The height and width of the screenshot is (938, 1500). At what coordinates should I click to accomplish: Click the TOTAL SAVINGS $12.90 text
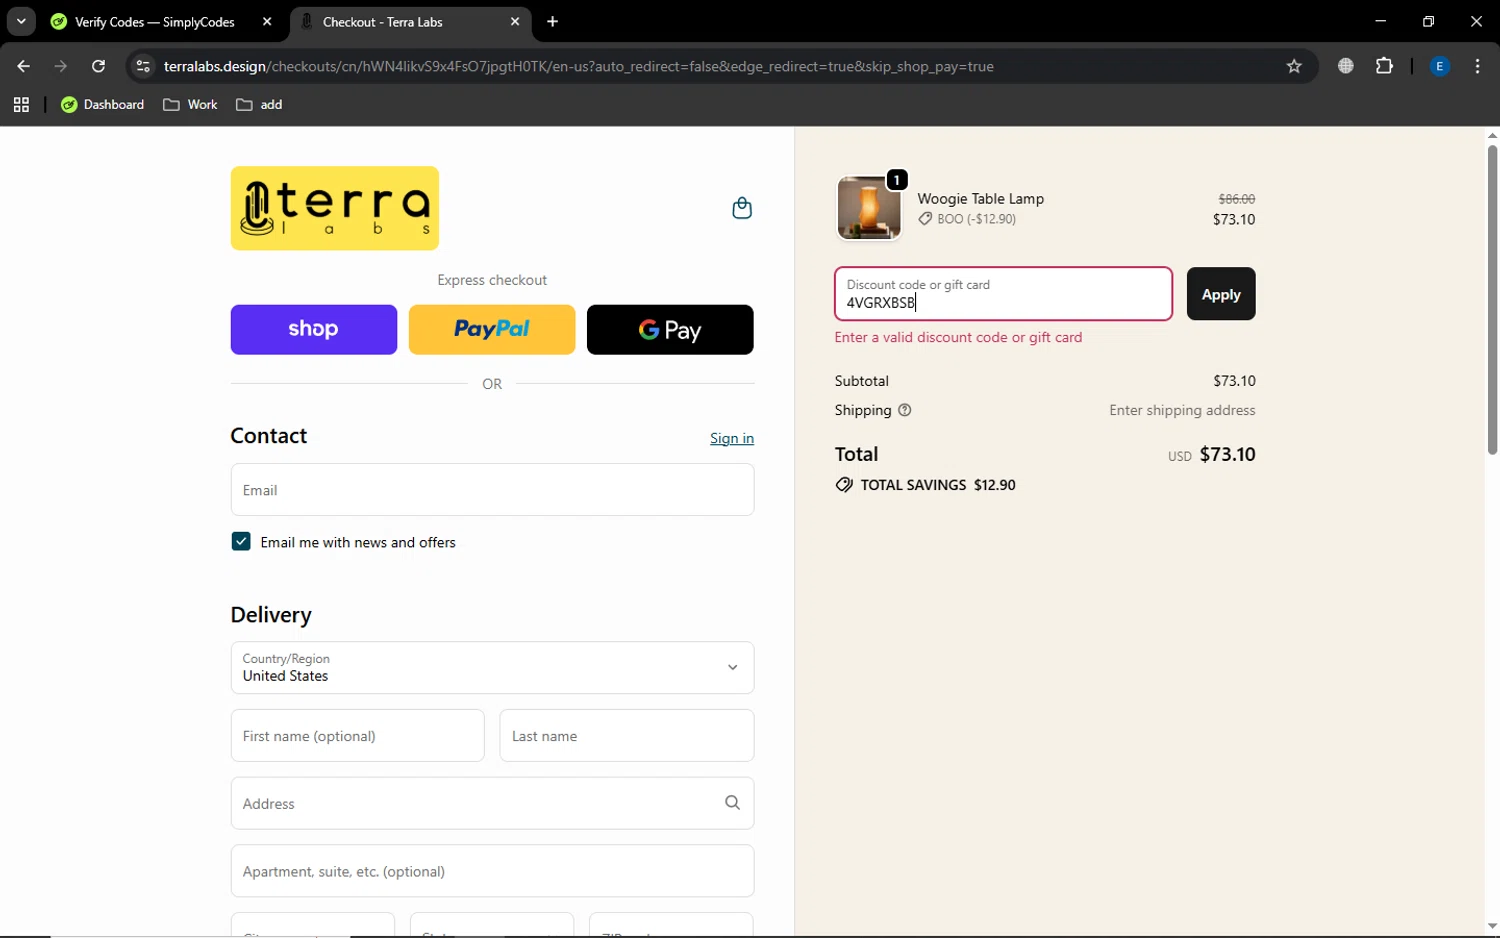click(938, 485)
